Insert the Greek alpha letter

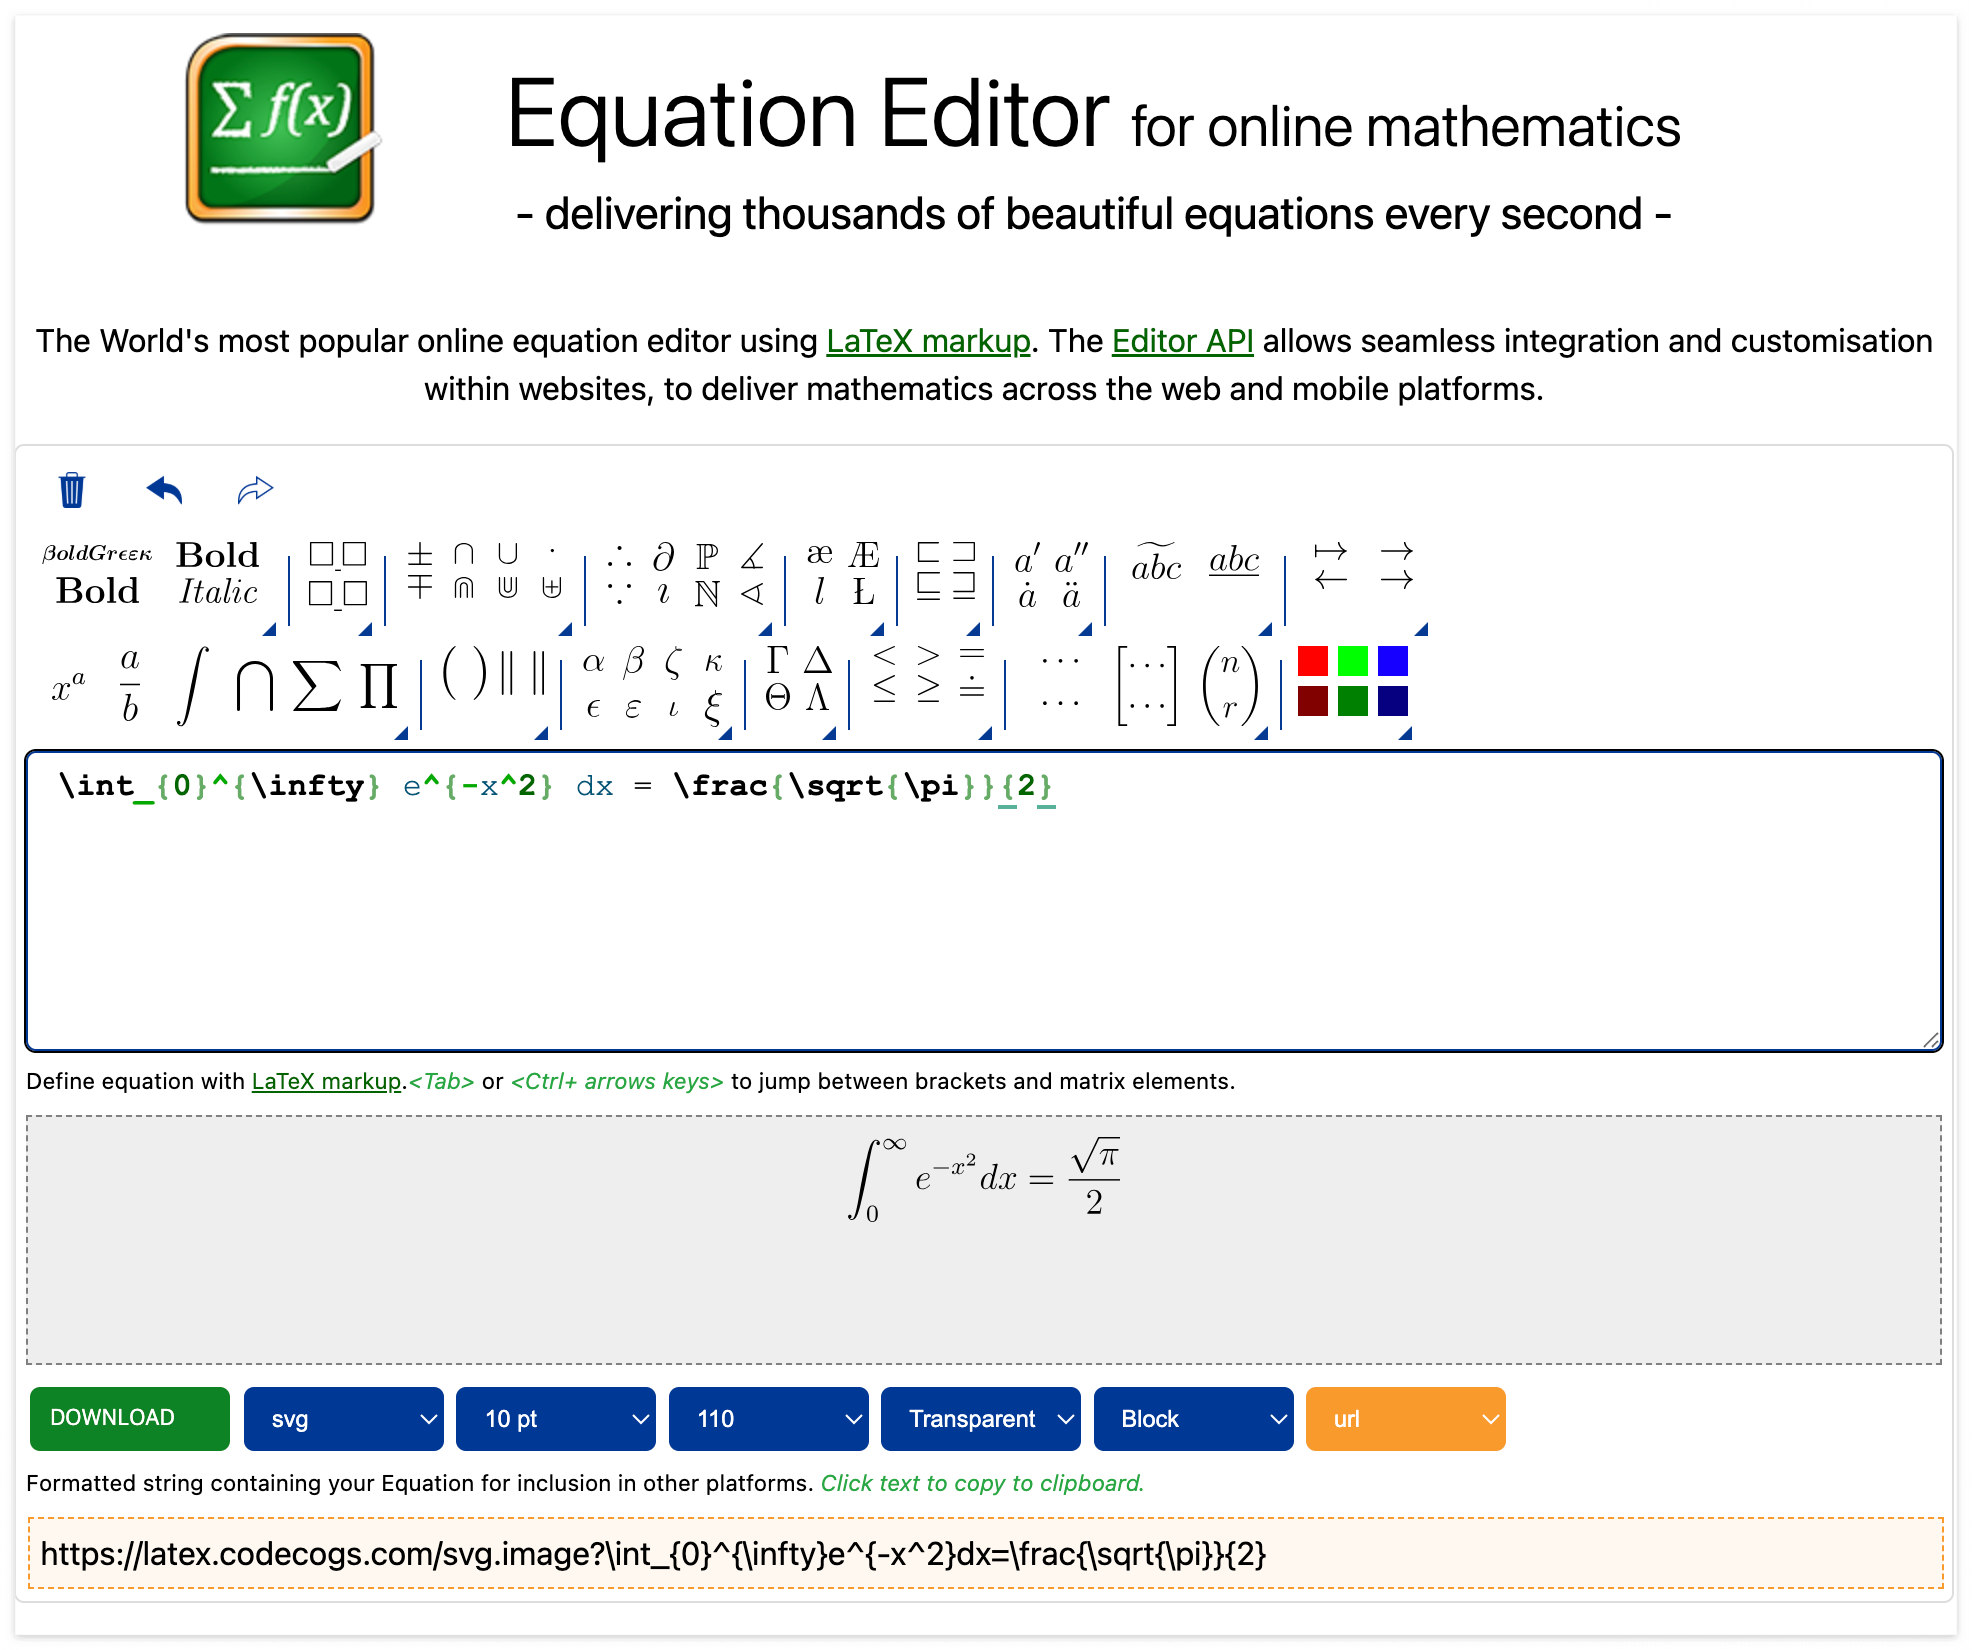tap(593, 662)
